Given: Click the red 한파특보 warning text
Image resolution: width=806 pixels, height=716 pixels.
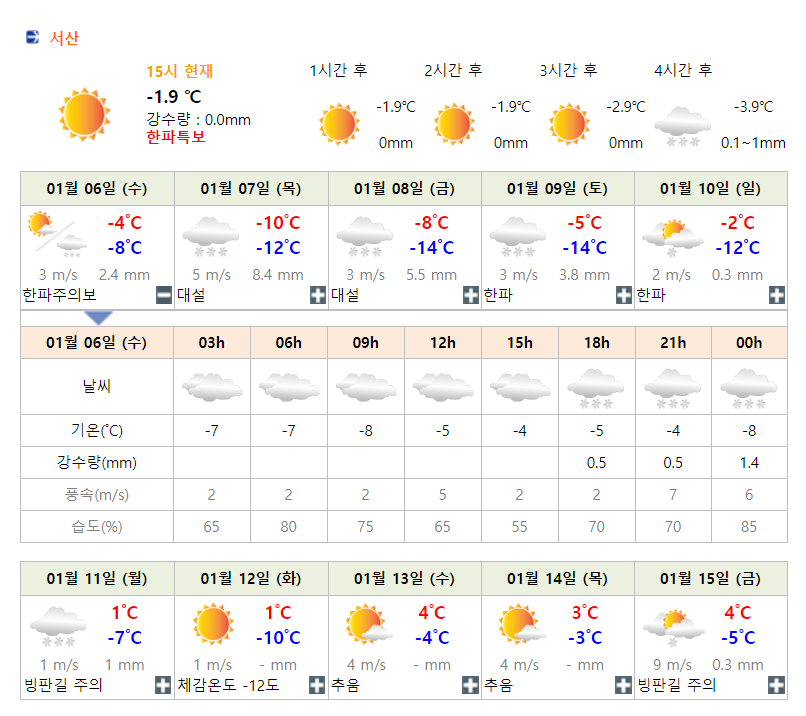Looking at the screenshot, I should [x=176, y=137].
